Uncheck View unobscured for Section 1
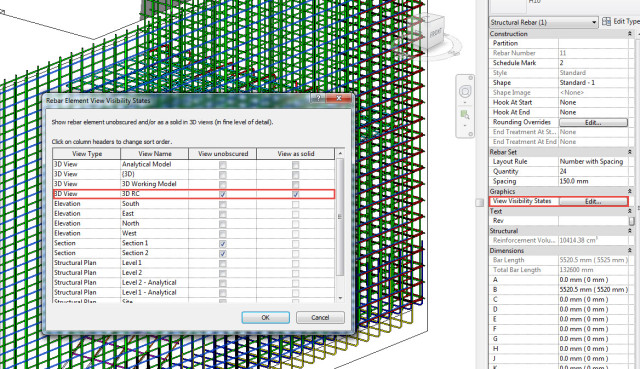This screenshot has height=369, width=640. tap(222, 244)
